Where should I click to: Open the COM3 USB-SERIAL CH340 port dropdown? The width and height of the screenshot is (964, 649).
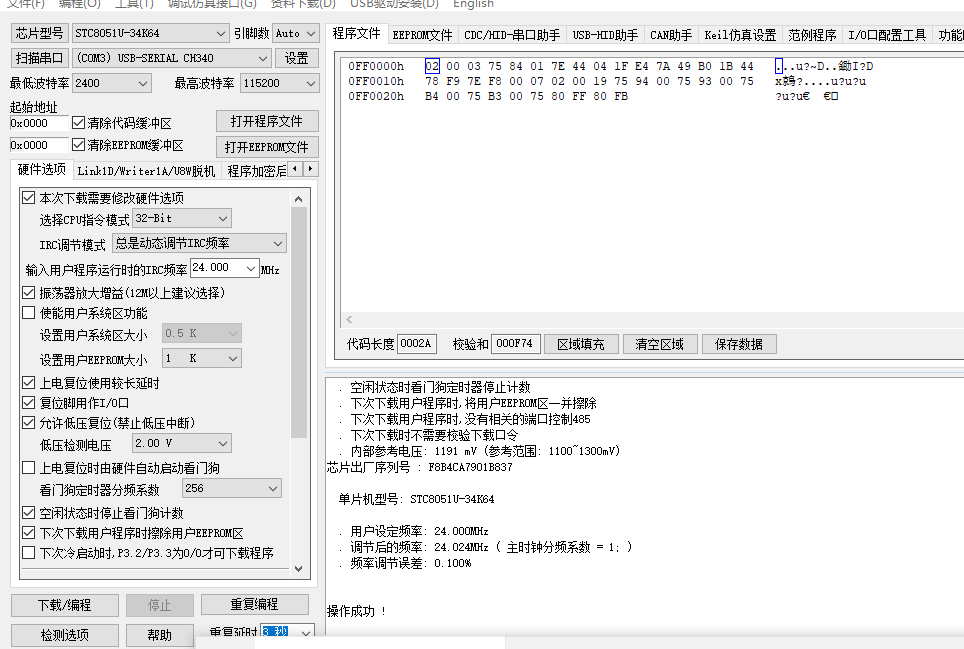(172, 58)
